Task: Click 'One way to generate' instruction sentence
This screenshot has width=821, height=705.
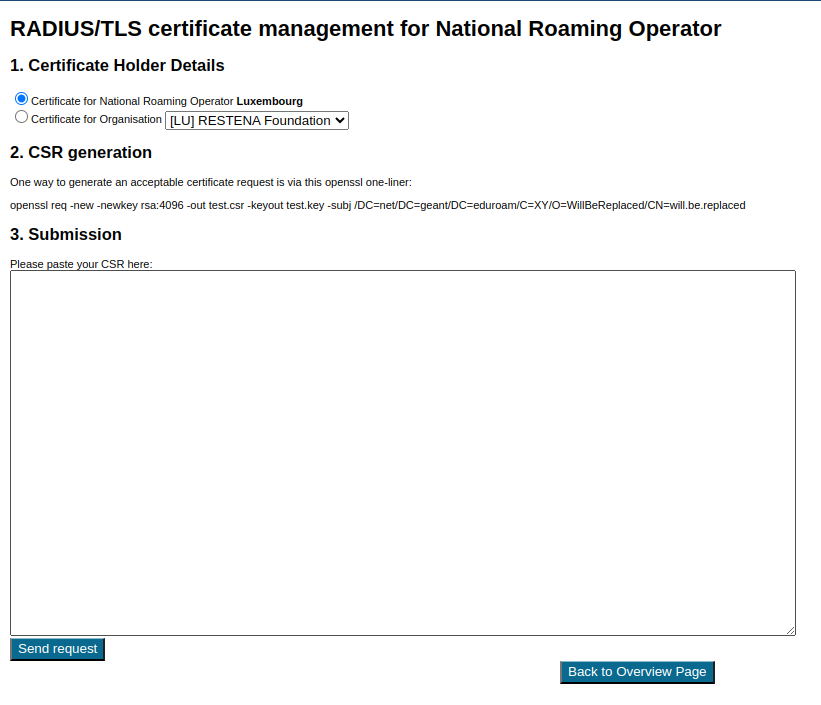Action: coord(210,182)
